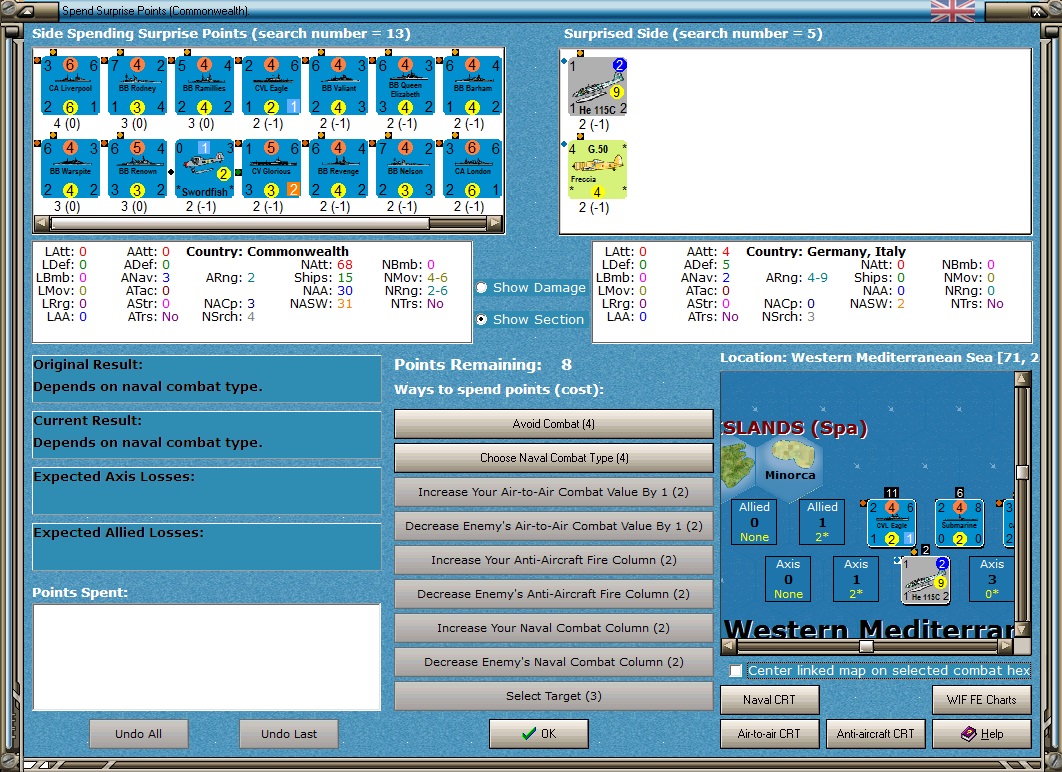Click Increase Your Naval Combat Column
Image resolution: width=1062 pixels, height=772 pixels.
click(553, 628)
